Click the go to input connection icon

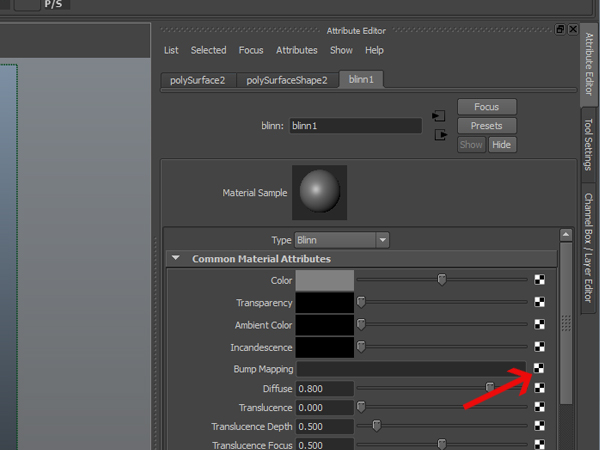tap(439, 116)
